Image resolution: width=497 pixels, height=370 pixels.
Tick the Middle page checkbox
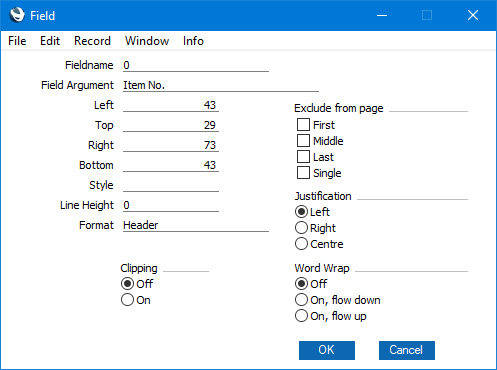click(303, 141)
